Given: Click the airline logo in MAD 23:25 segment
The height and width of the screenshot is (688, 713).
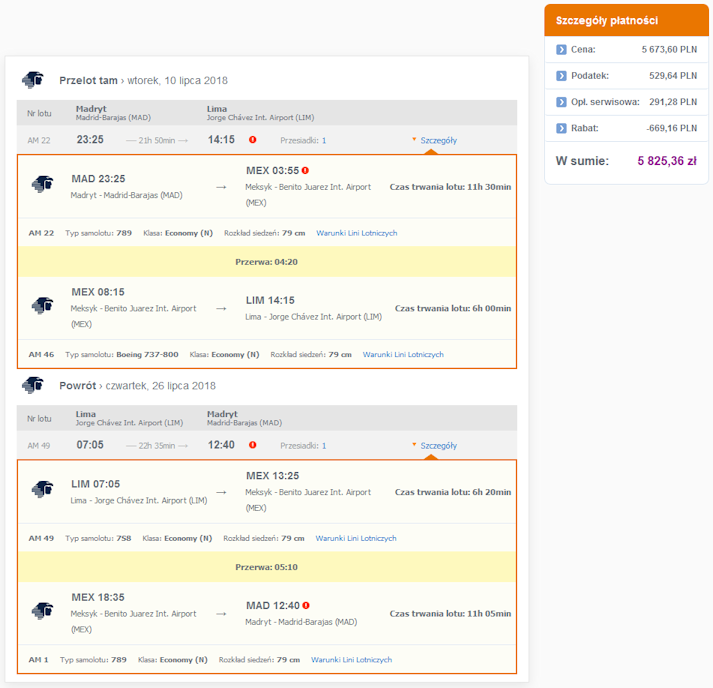Looking at the screenshot, I should point(42,184).
